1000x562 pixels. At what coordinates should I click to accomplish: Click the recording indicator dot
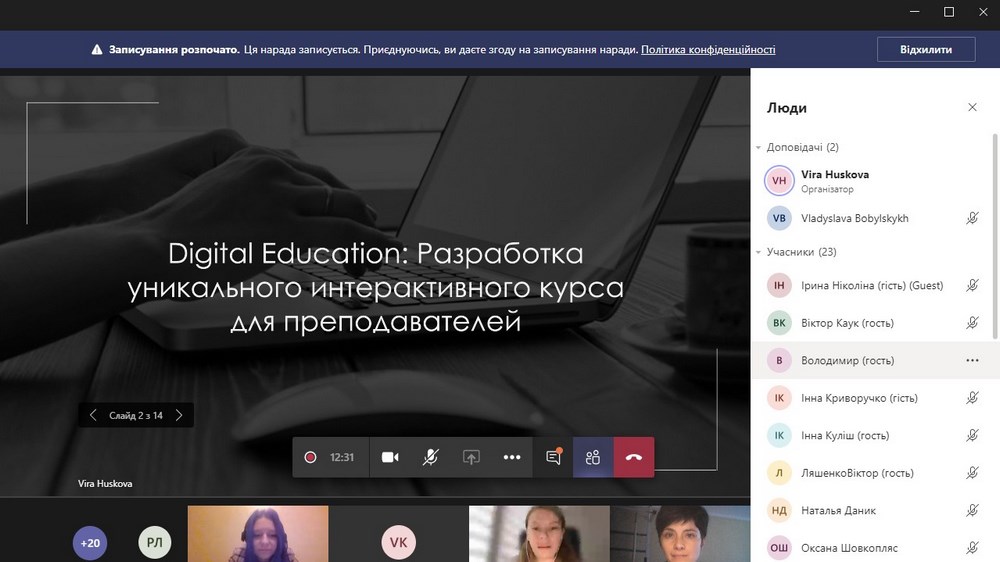tap(310, 457)
